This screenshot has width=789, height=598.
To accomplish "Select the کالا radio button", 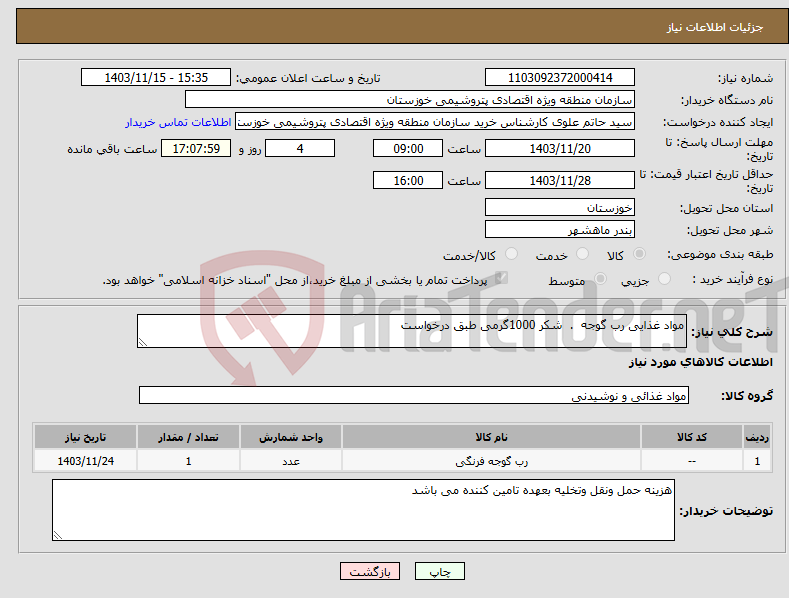I will click(639, 254).
